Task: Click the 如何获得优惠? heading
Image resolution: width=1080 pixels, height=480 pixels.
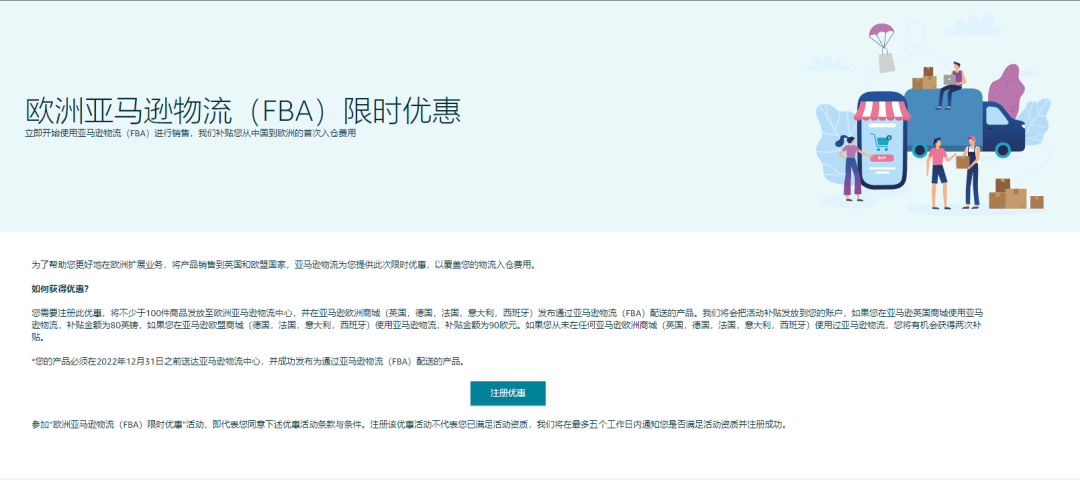Action: 60,289
